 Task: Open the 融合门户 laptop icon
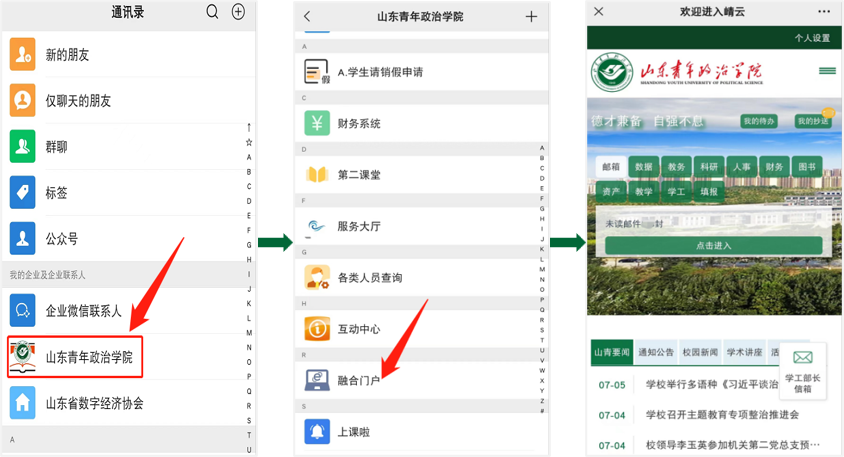pos(317,380)
